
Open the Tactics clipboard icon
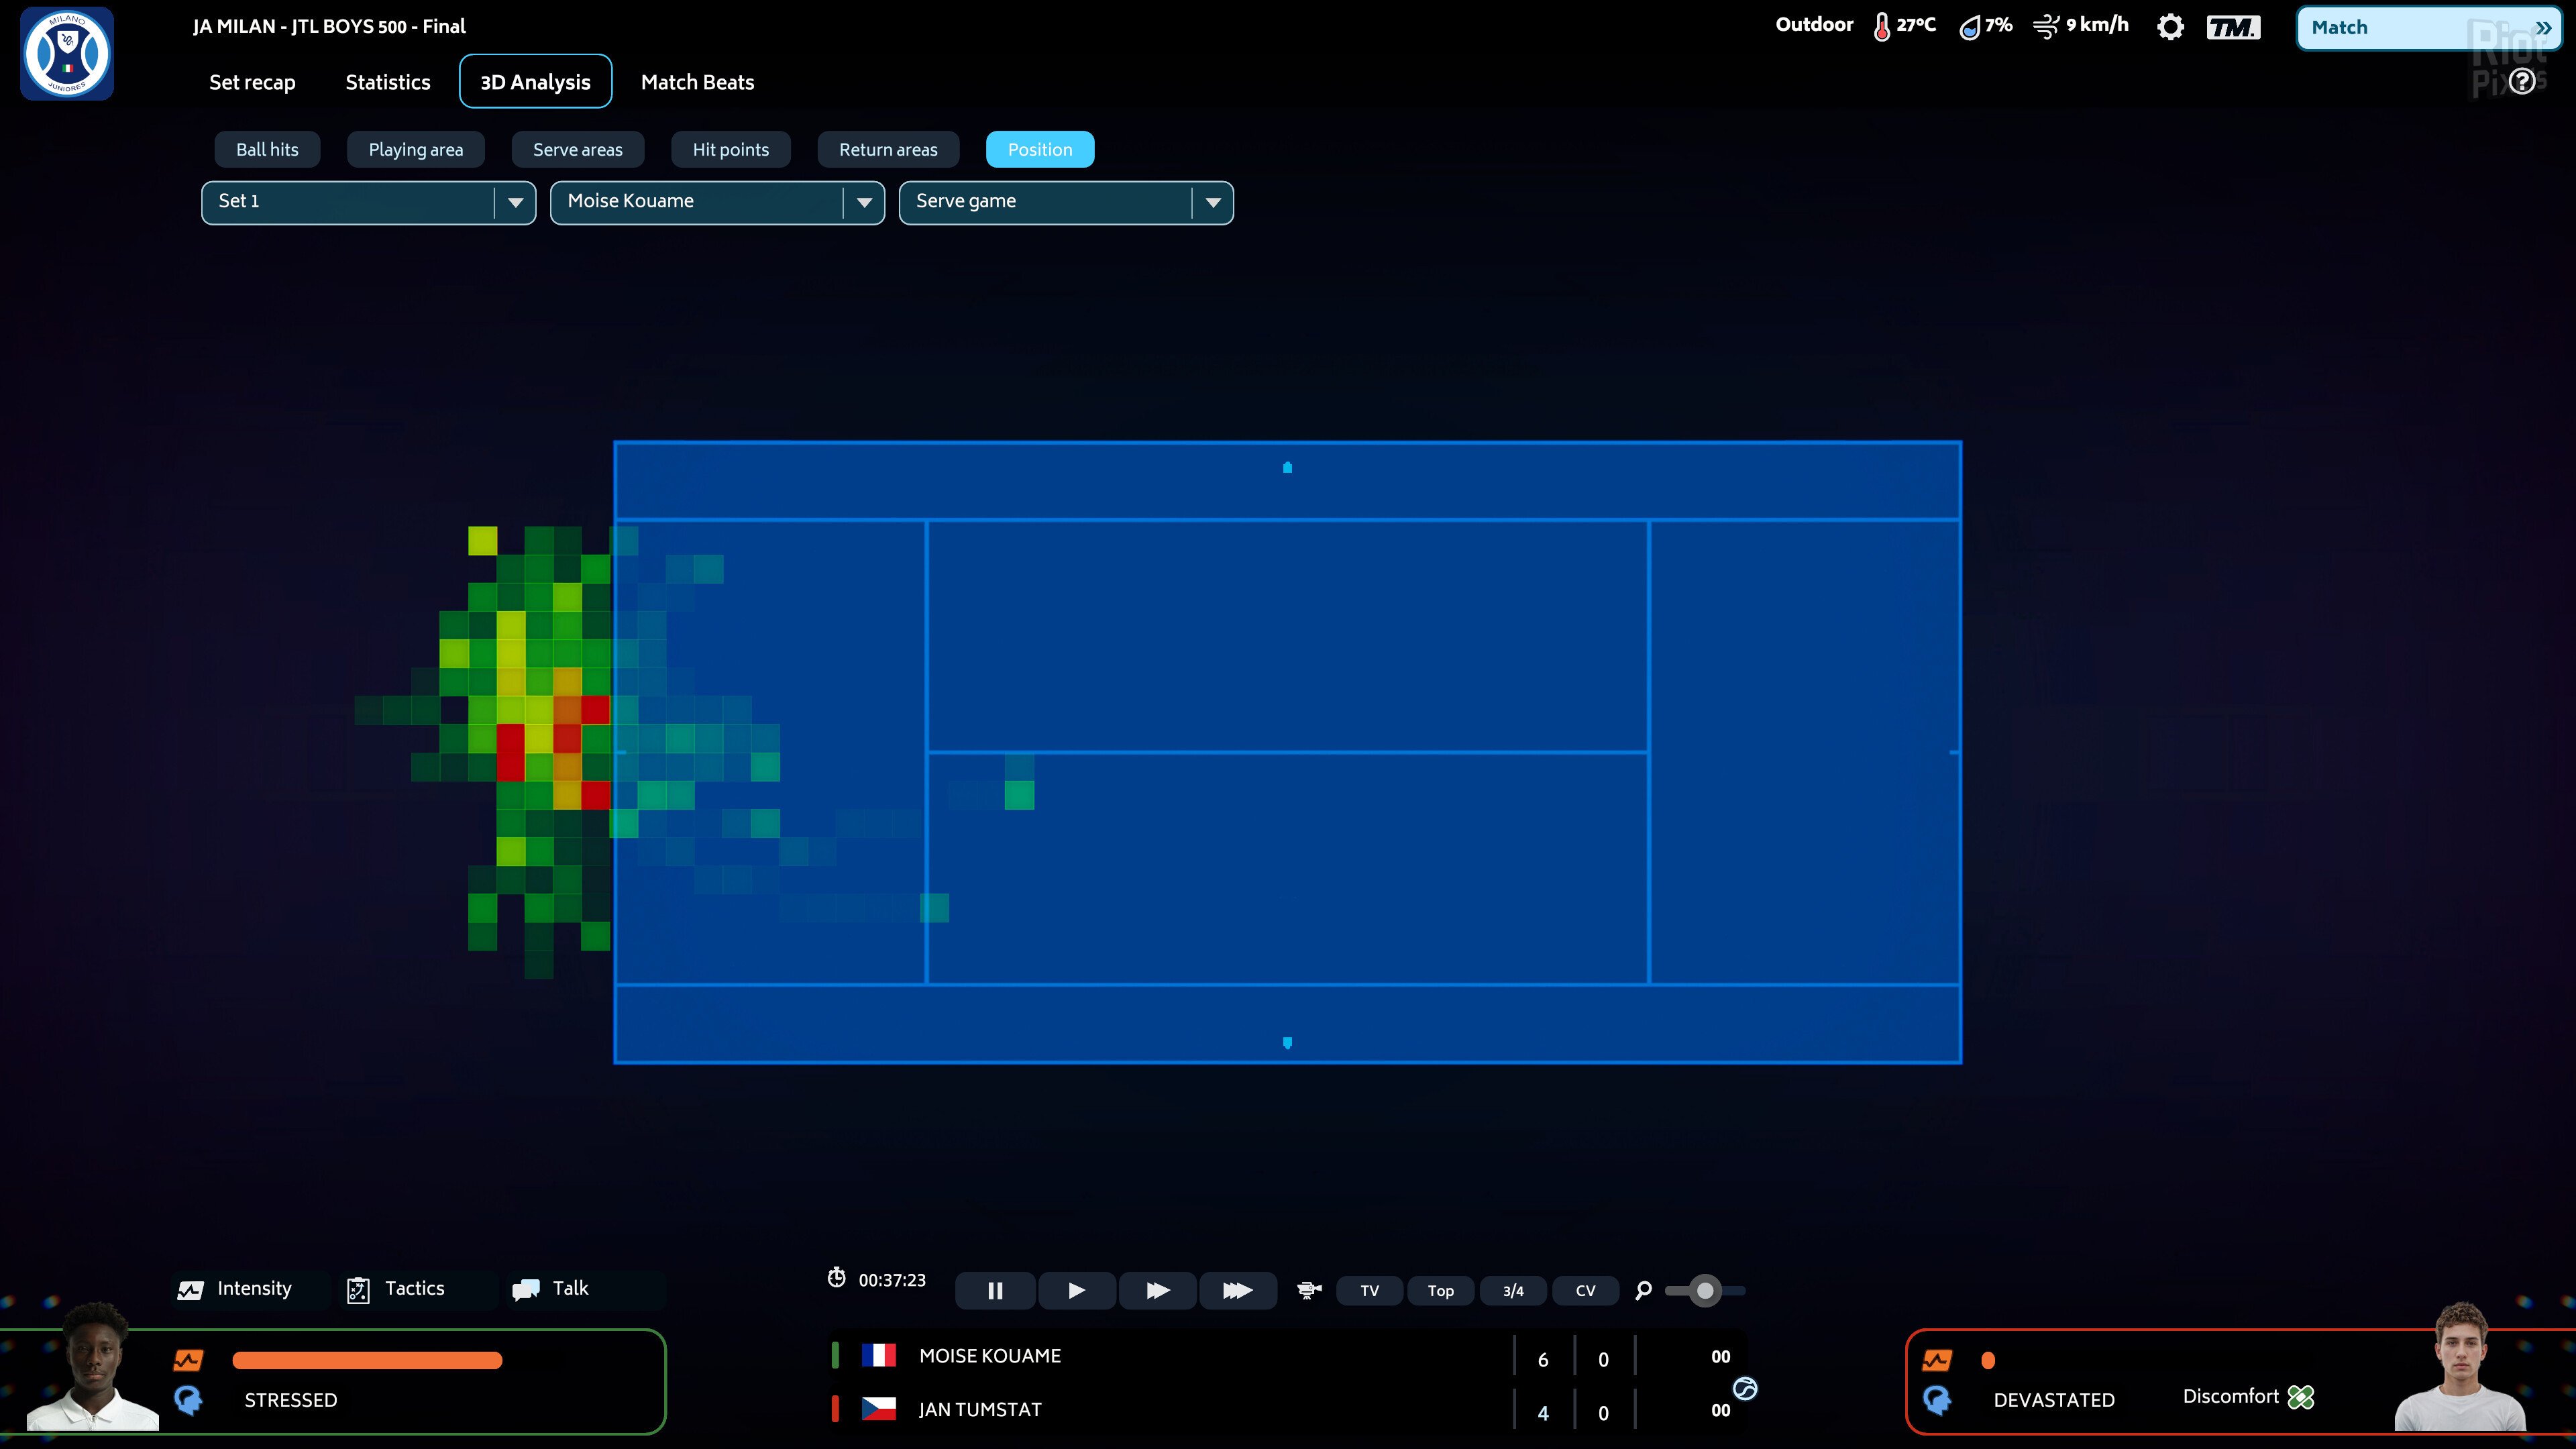click(x=359, y=1289)
